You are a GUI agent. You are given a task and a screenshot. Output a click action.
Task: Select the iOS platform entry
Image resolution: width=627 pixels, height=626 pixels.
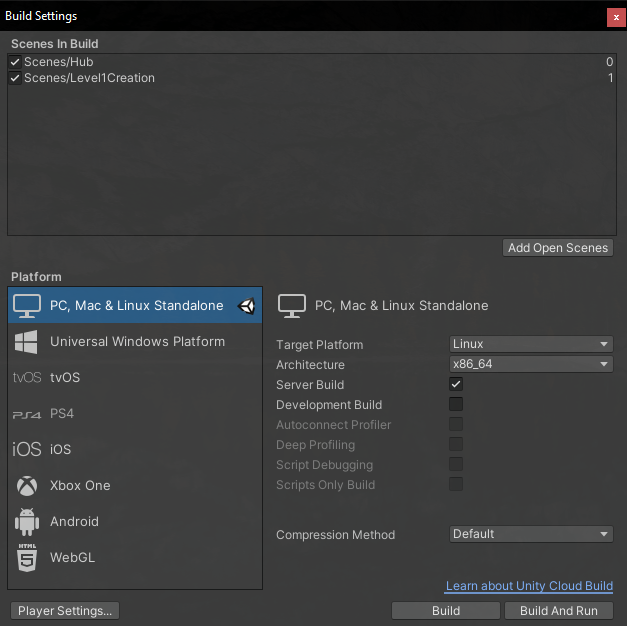135,449
